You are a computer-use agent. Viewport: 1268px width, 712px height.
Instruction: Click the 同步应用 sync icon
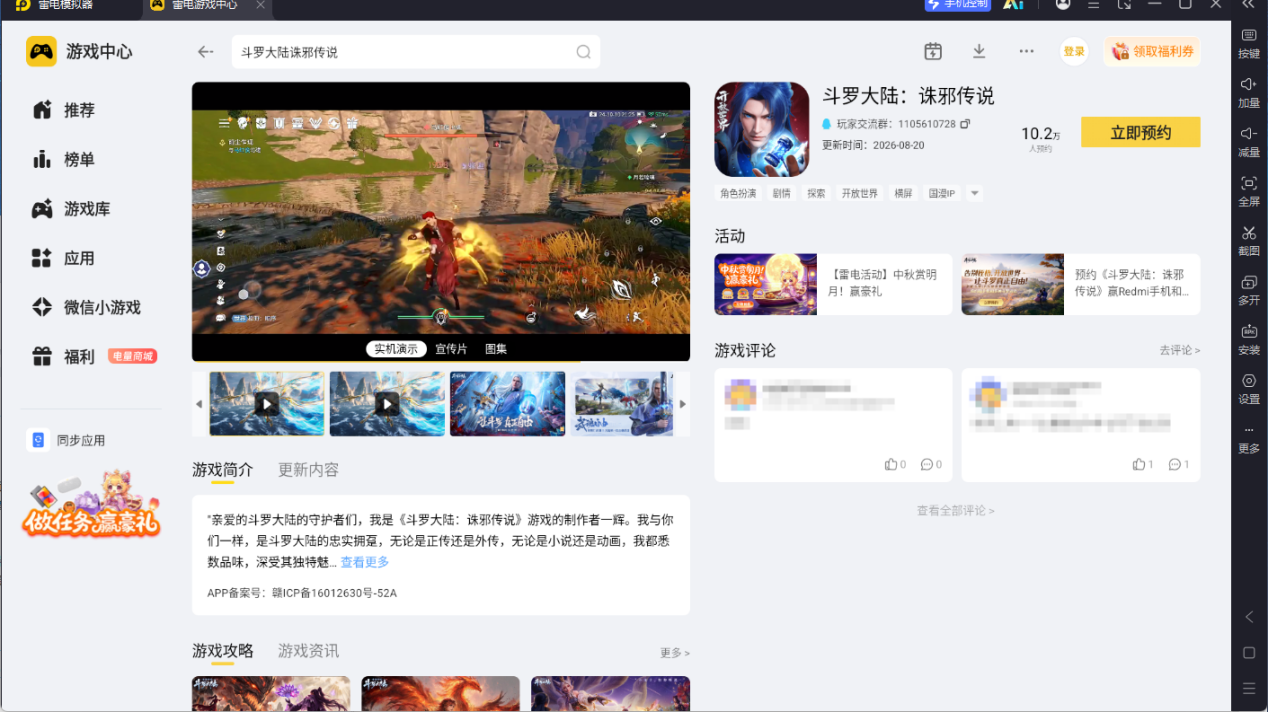tap(39, 440)
